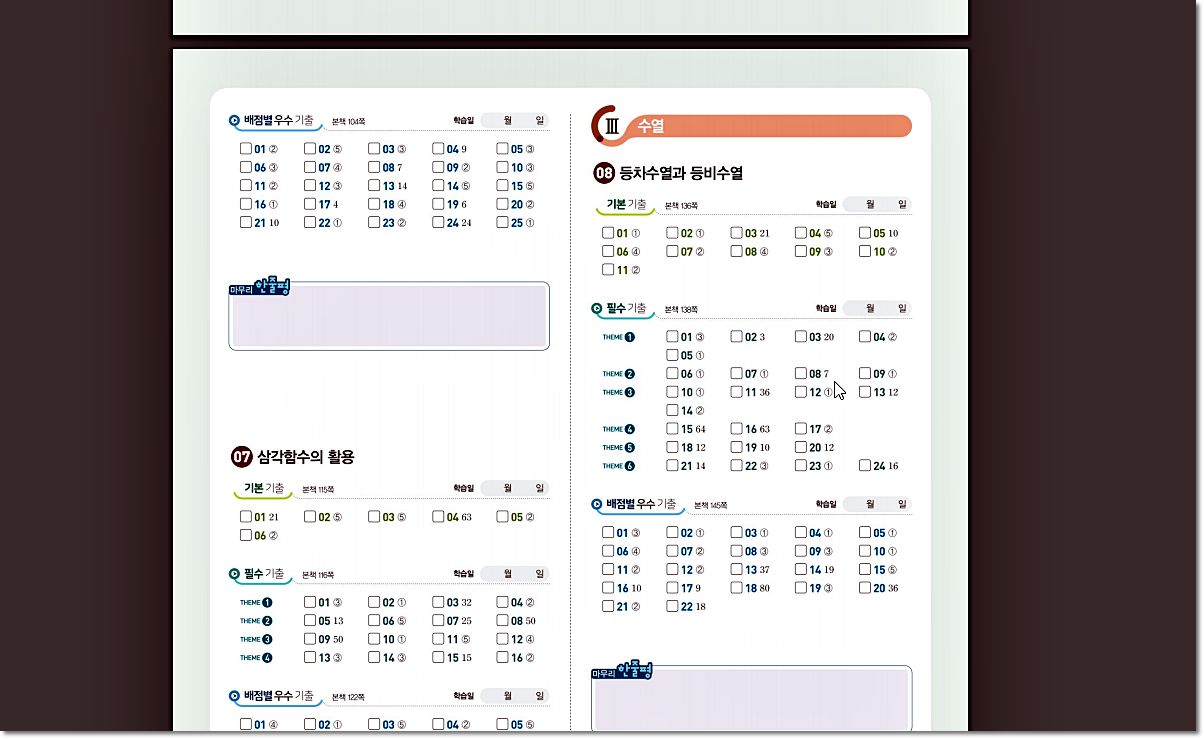Tick the checkbox for answer '18 80'
This screenshot has width=1204, height=739.
point(737,588)
